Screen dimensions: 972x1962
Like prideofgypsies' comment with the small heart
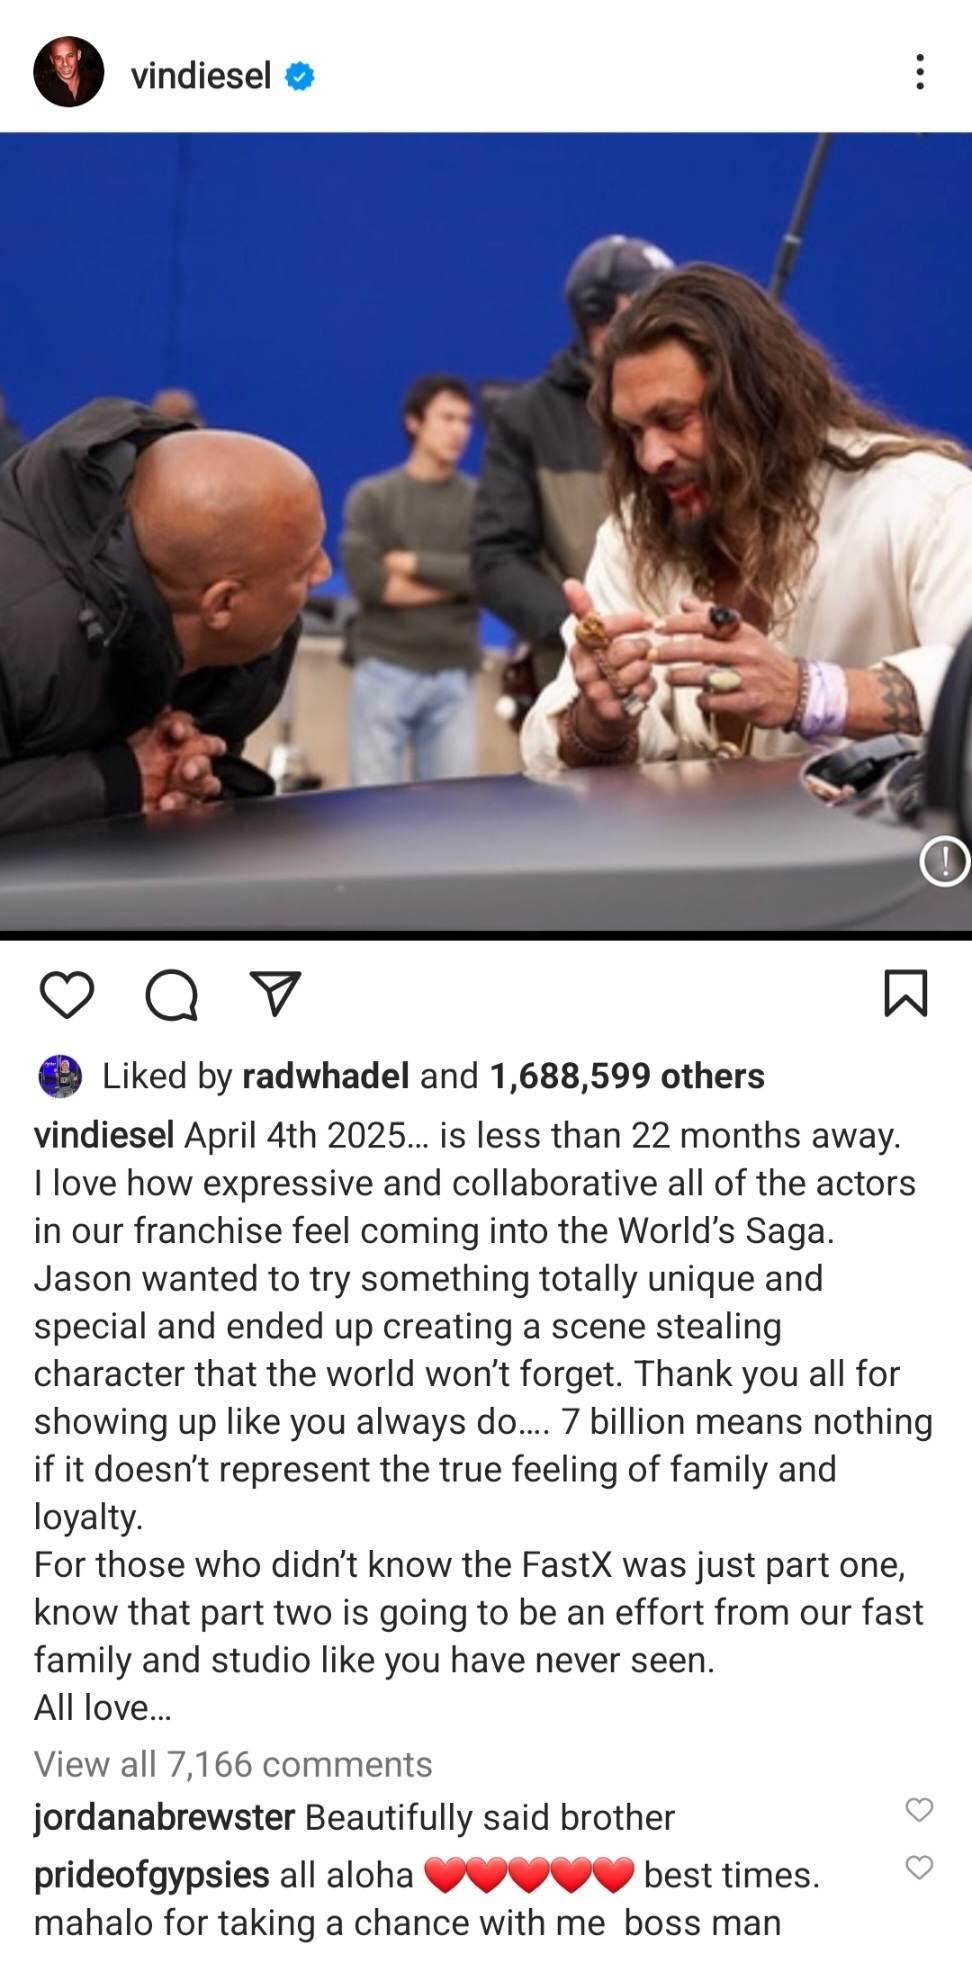pyautogui.click(x=919, y=1867)
